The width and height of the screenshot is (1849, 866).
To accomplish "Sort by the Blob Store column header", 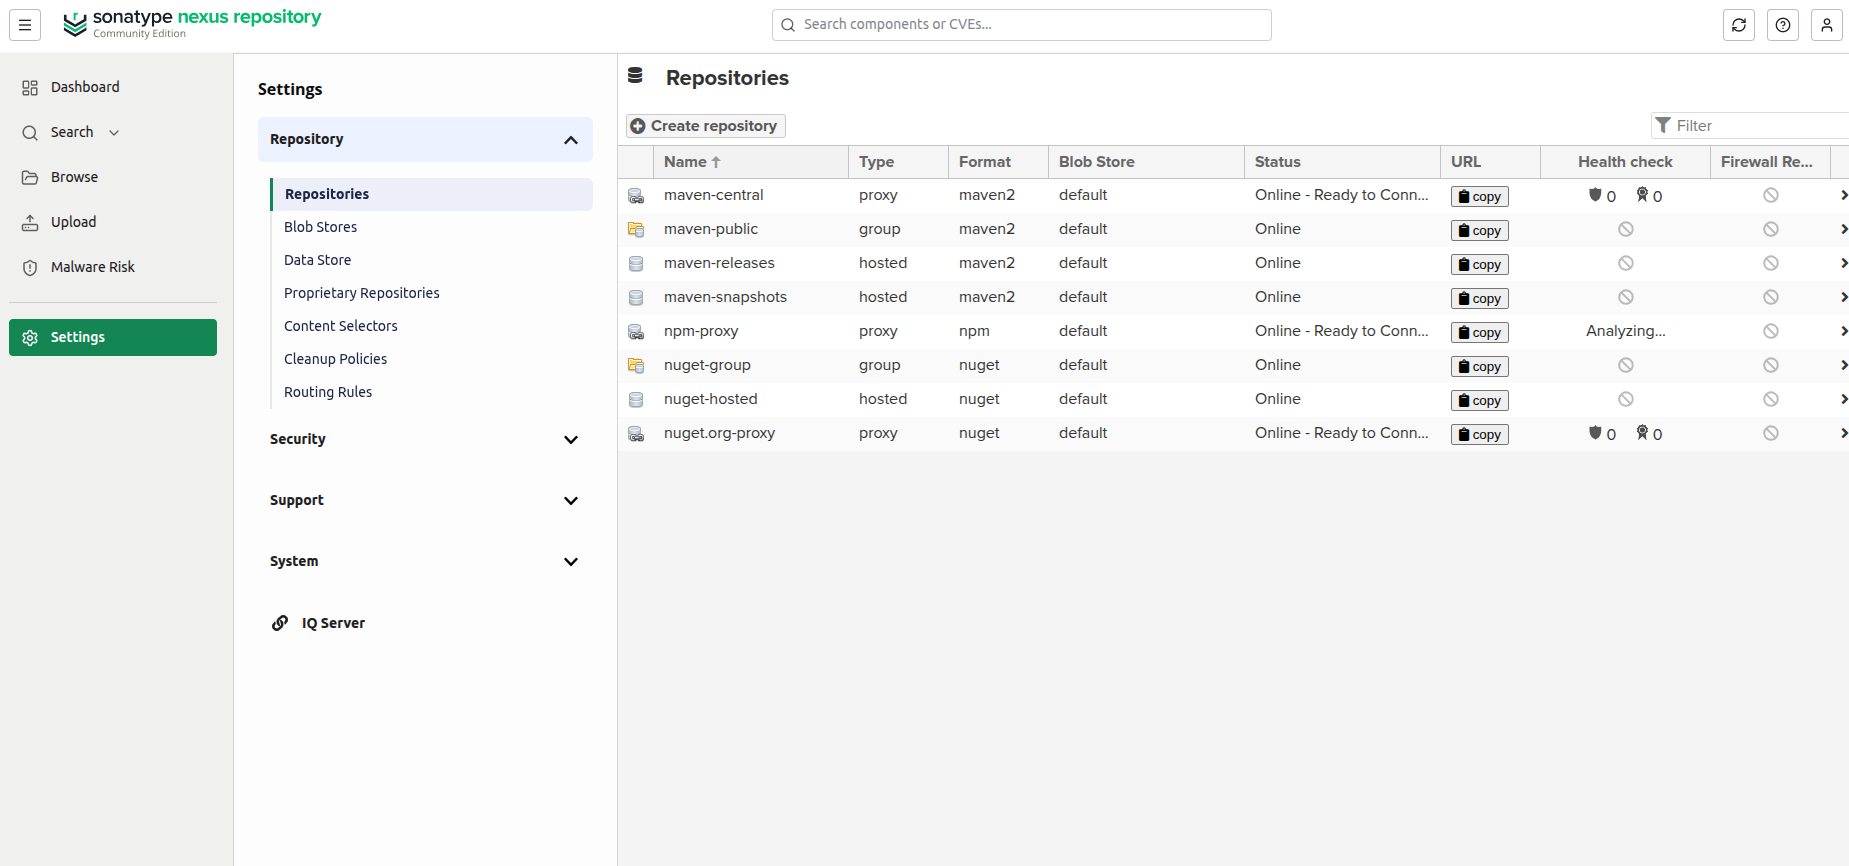I will 1146,162.
